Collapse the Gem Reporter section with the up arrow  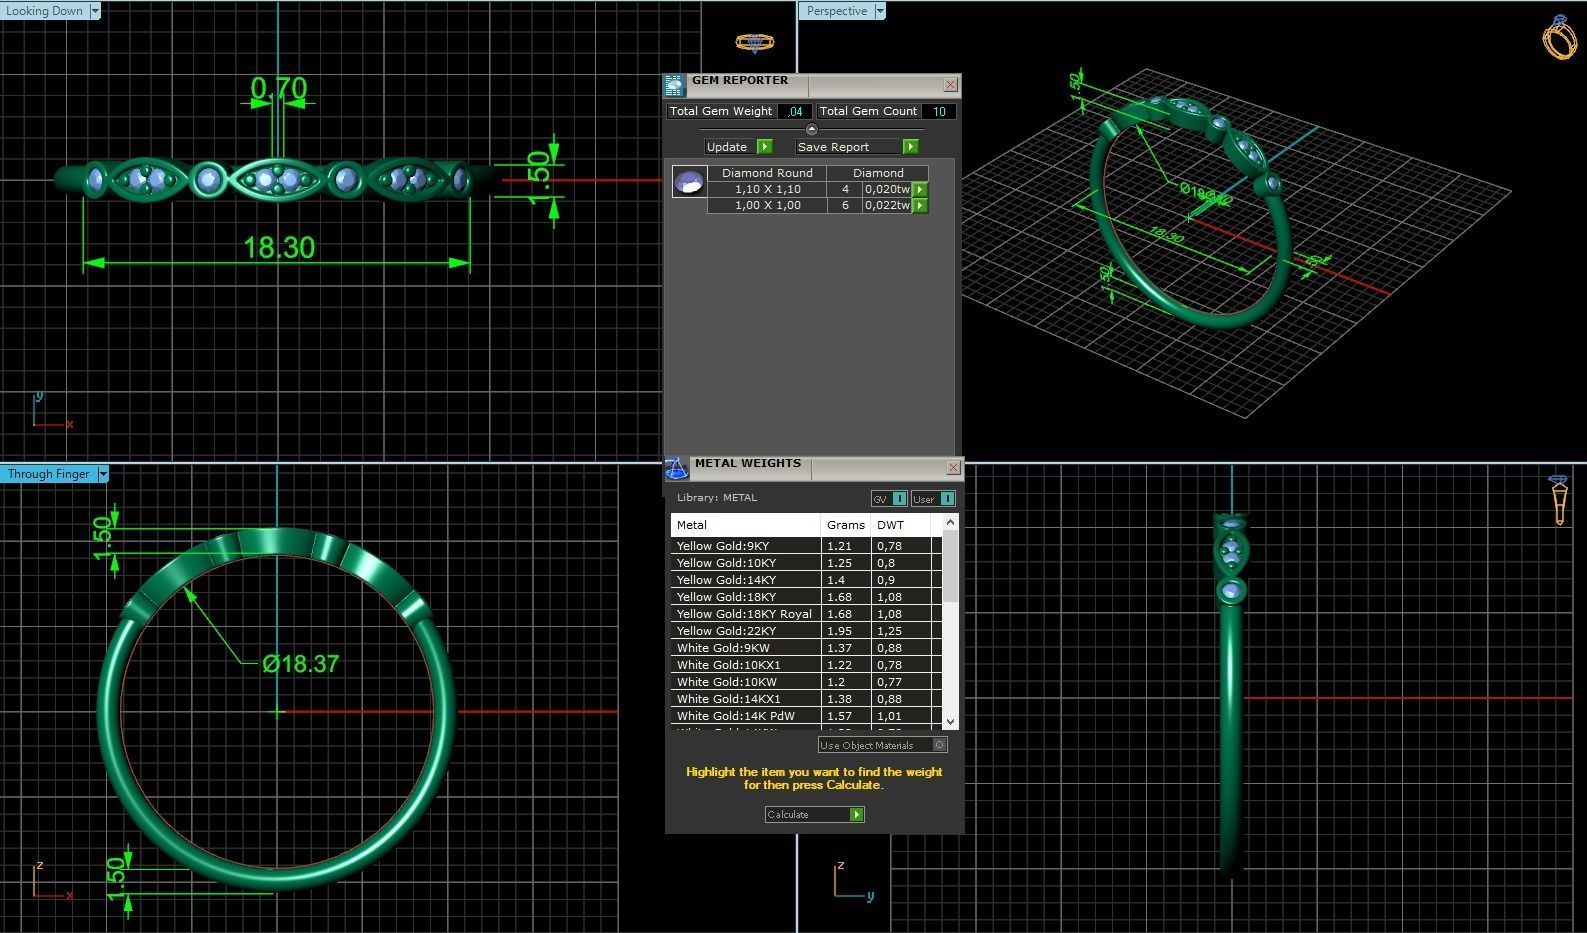coord(811,130)
